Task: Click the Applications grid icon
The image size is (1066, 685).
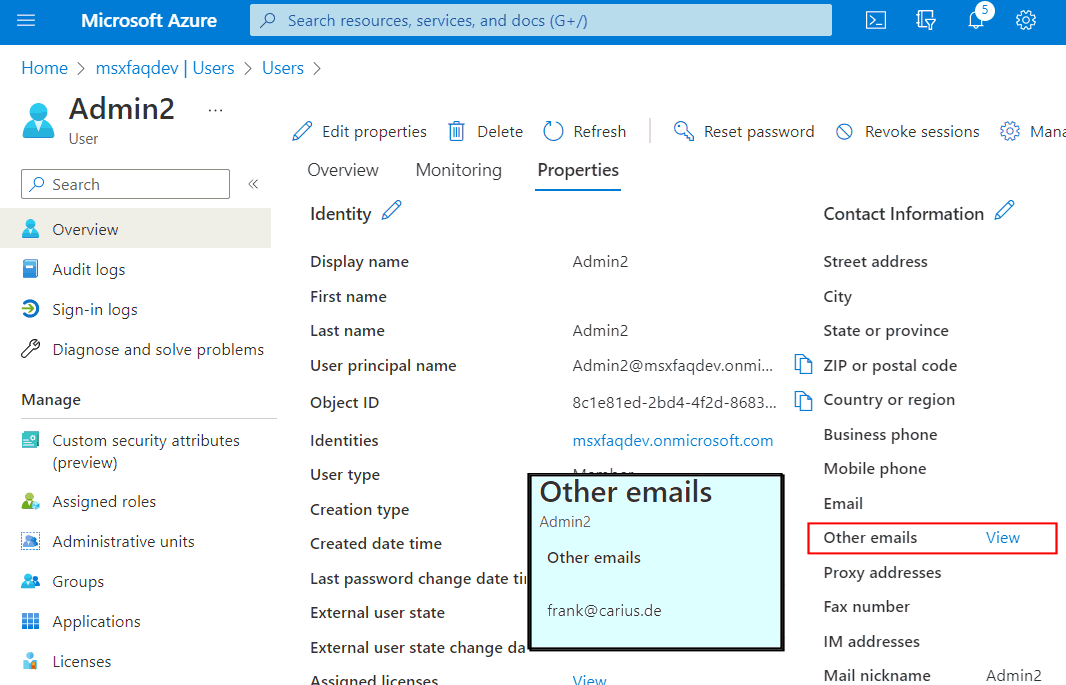Action: (30, 621)
